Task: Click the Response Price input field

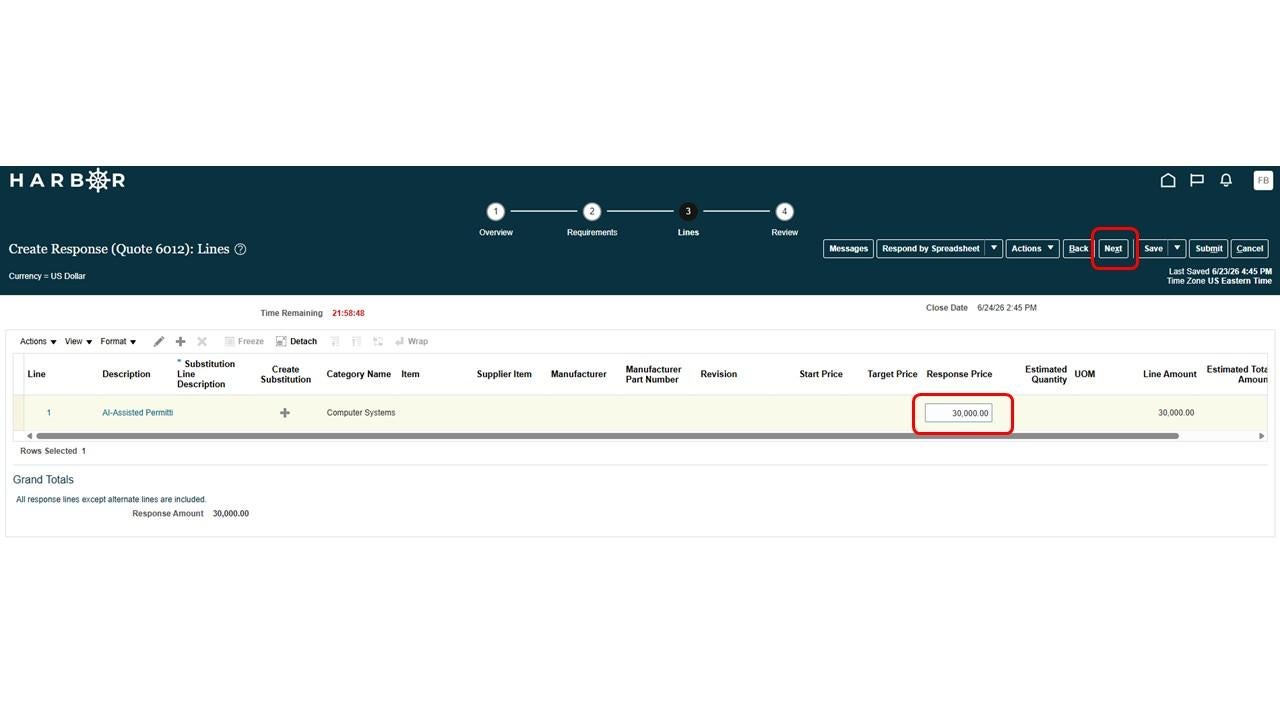Action: pos(958,413)
